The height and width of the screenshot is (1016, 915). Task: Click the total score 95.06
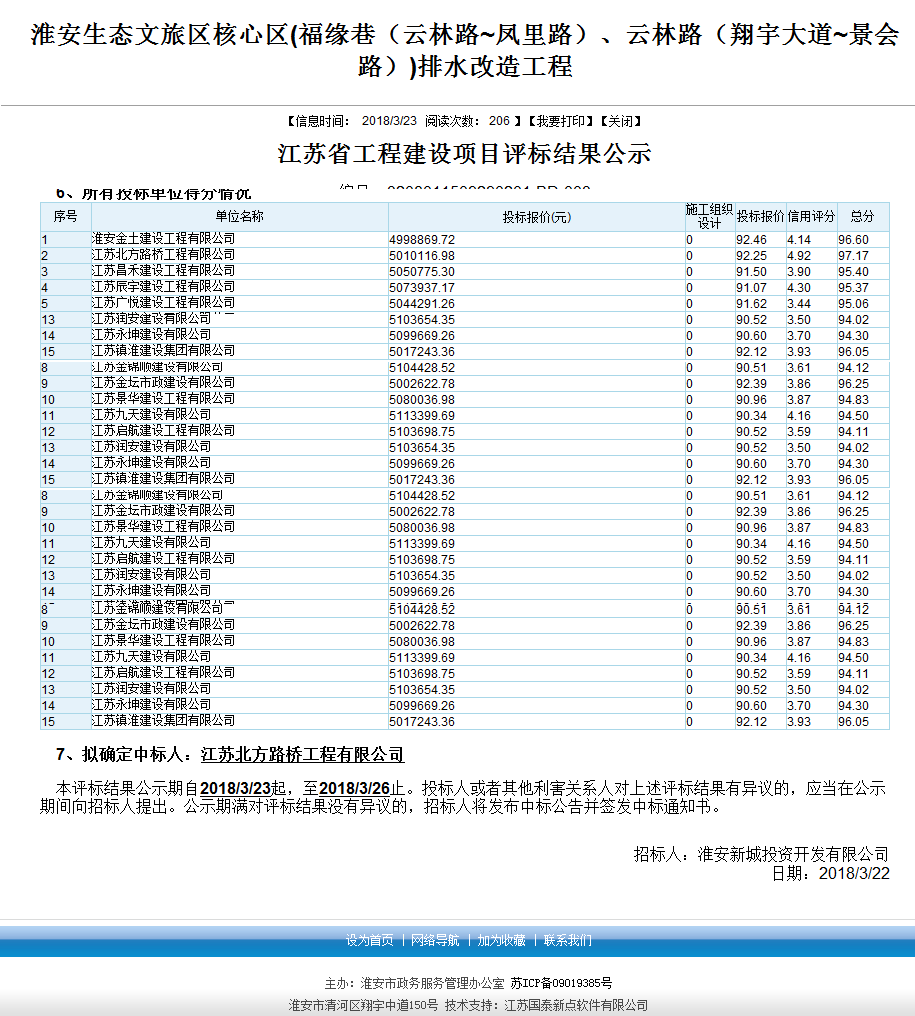coord(853,304)
